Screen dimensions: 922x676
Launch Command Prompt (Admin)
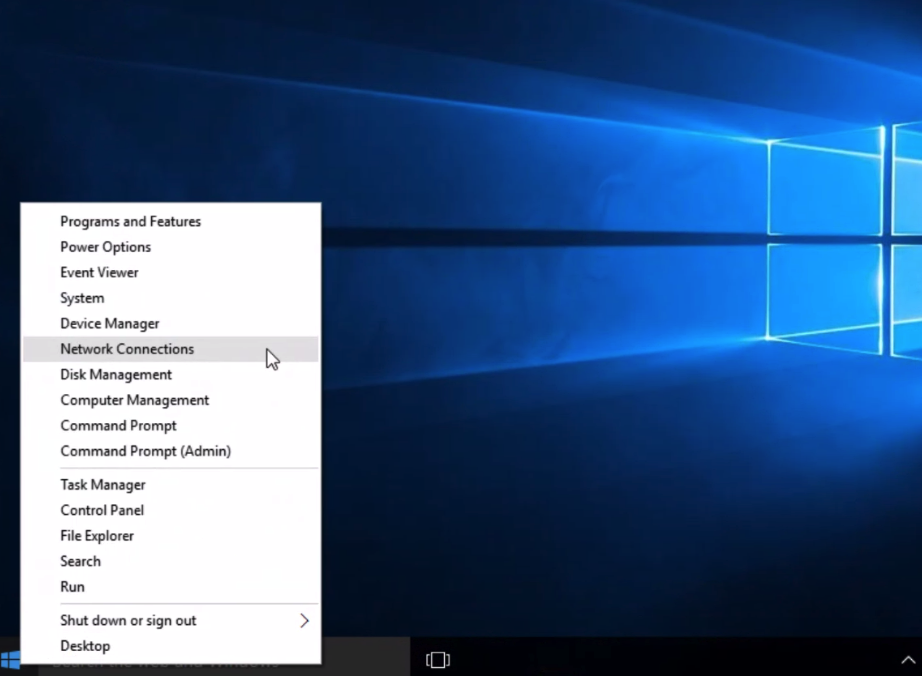tap(171, 451)
